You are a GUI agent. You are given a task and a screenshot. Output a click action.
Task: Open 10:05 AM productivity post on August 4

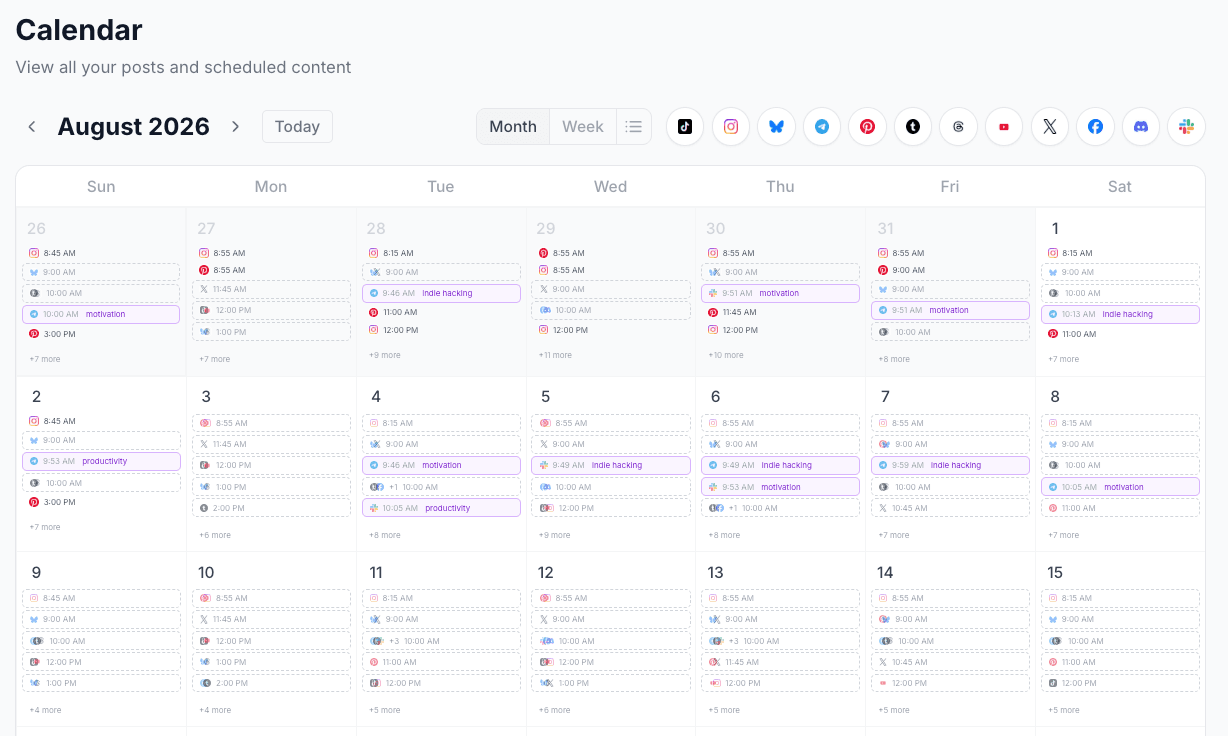(x=441, y=508)
